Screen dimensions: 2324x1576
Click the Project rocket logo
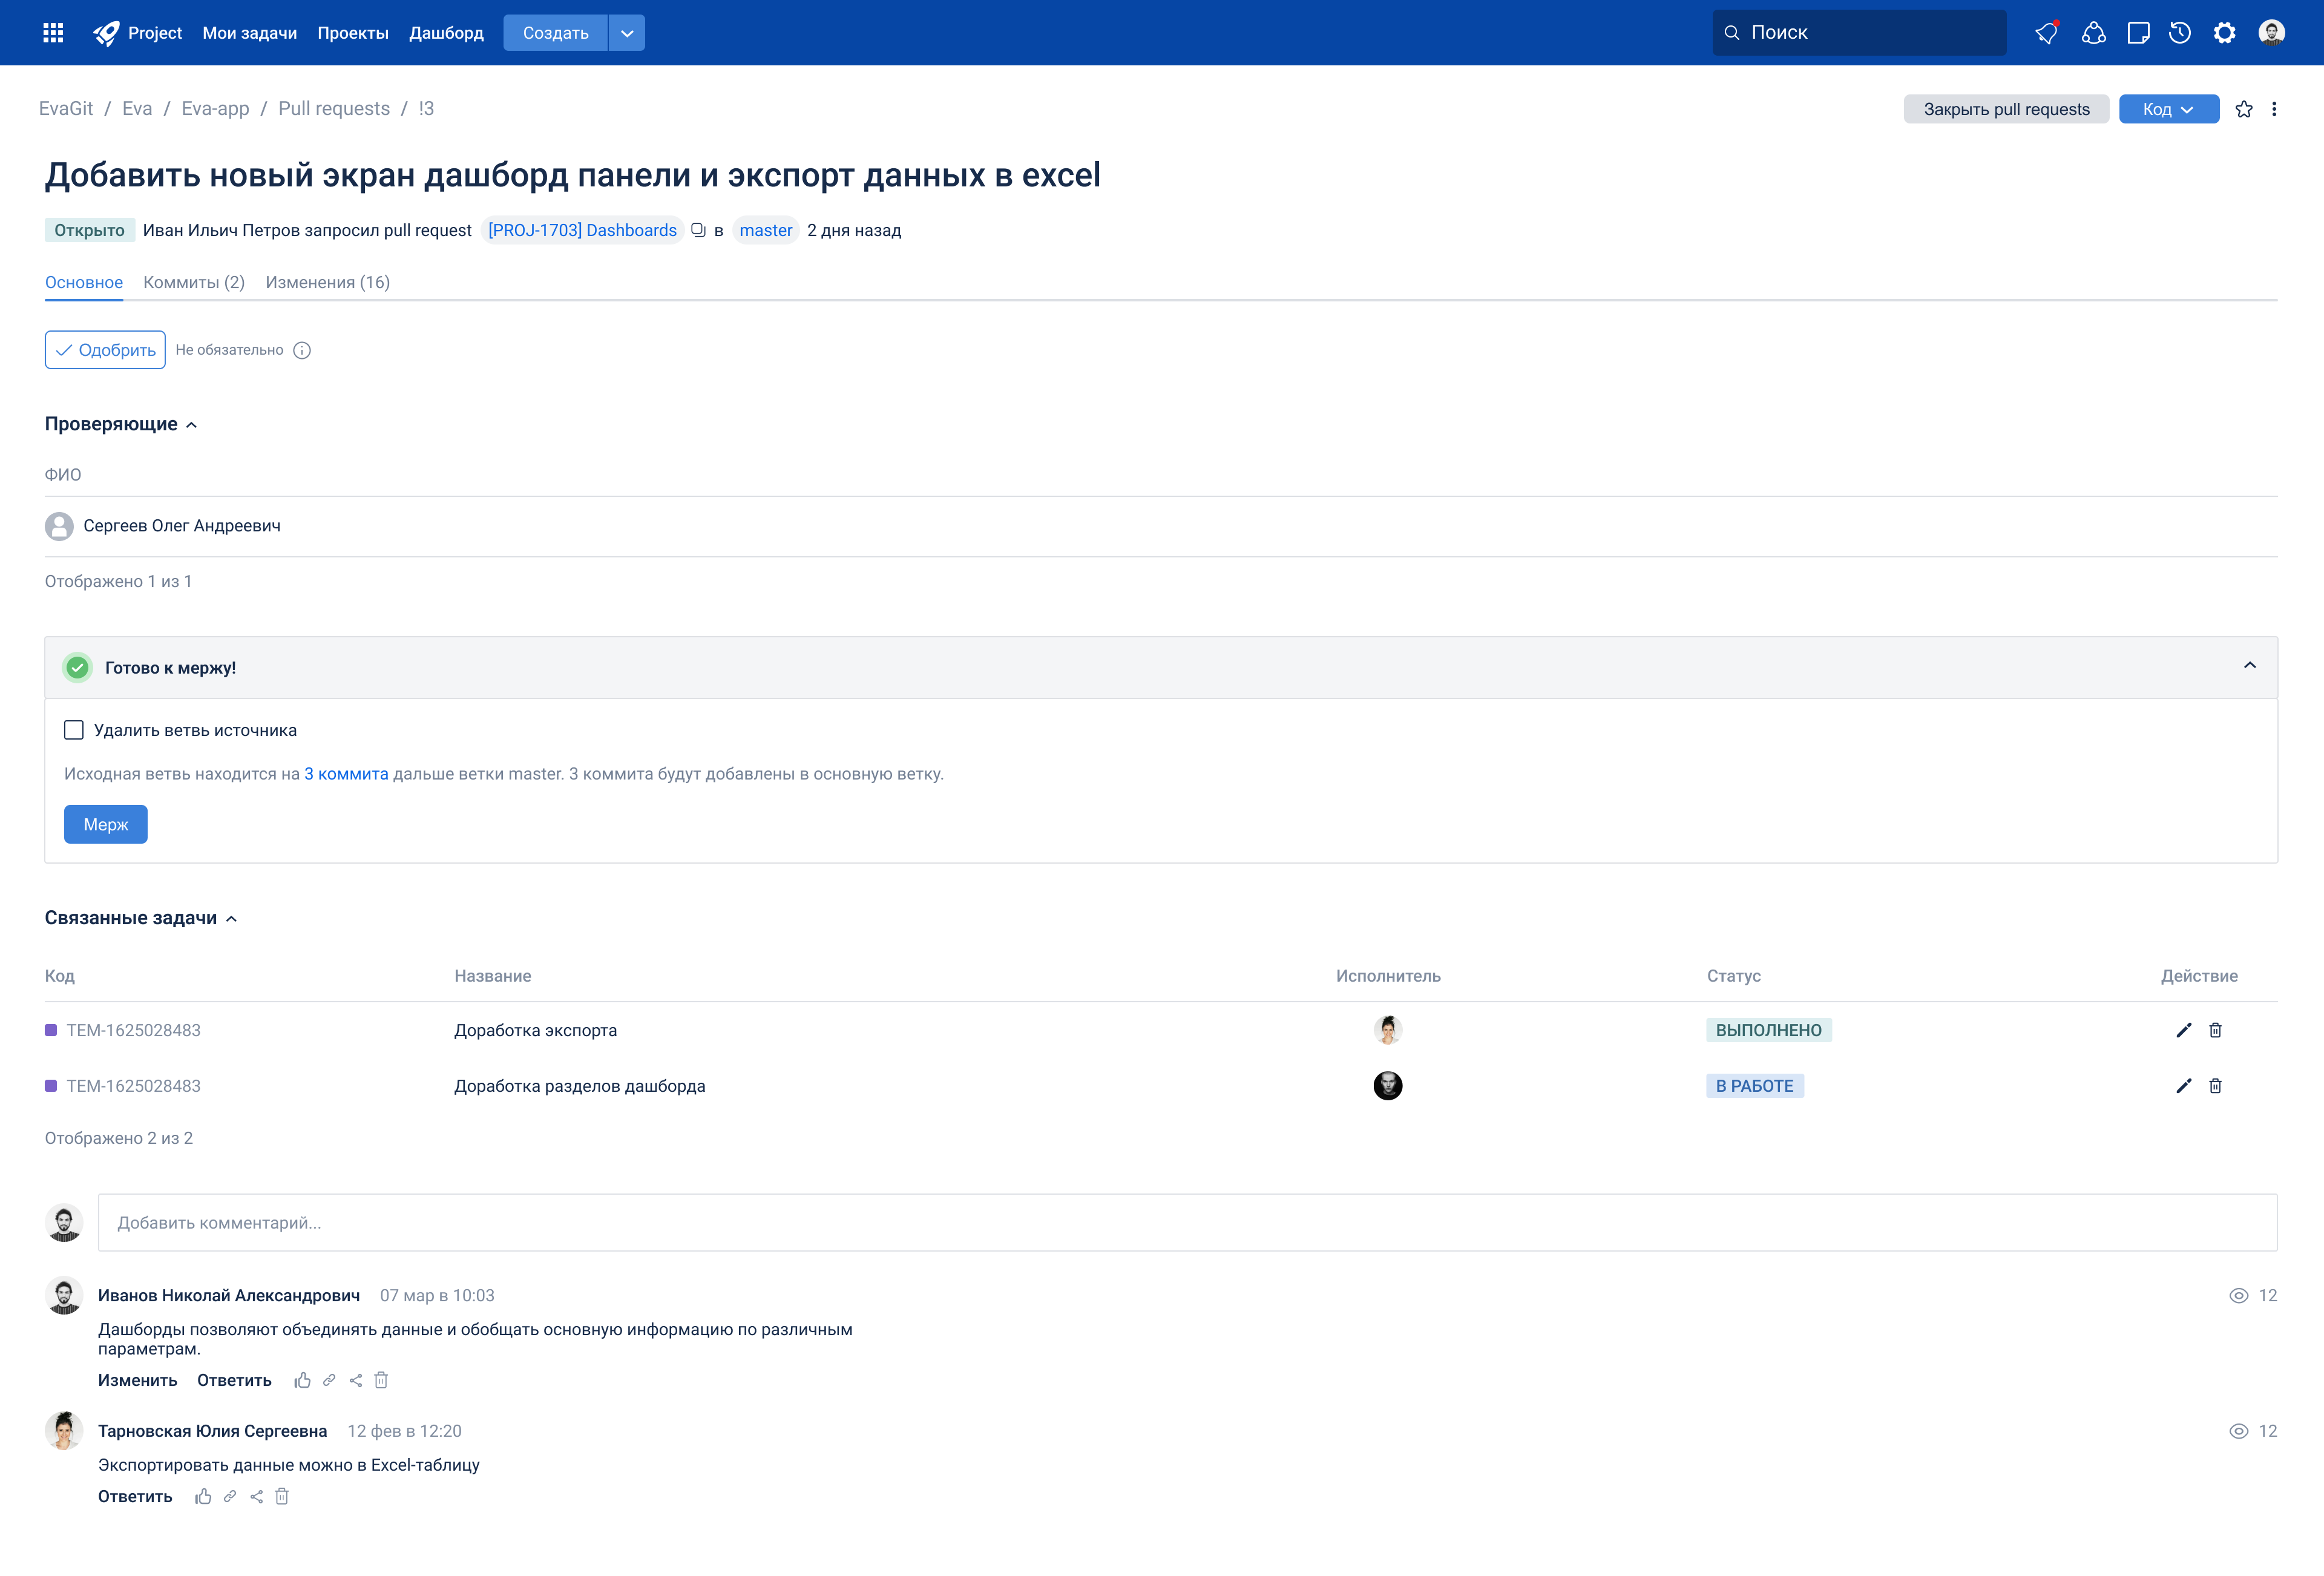coord(106,33)
